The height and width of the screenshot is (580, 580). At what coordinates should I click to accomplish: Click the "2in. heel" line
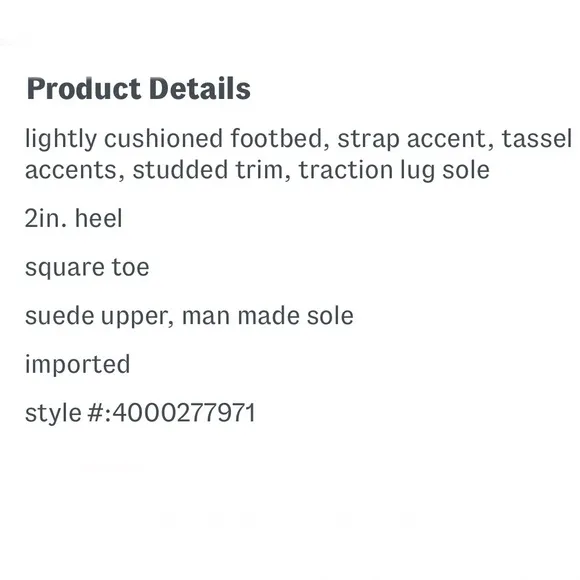point(74,218)
